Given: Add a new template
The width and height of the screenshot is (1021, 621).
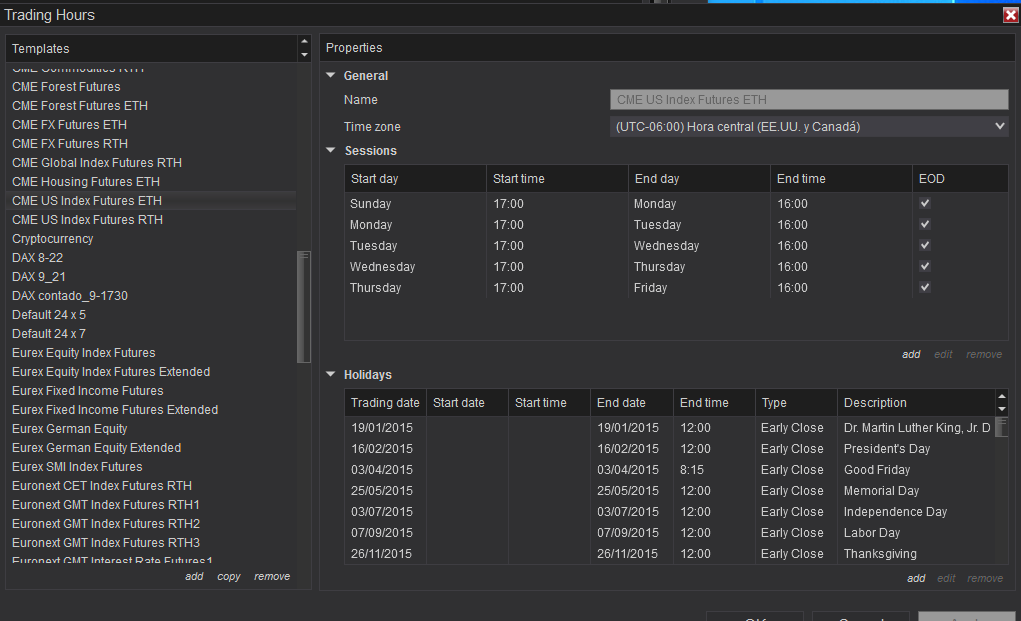Looking at the screenshot, I should click(194, 577).
